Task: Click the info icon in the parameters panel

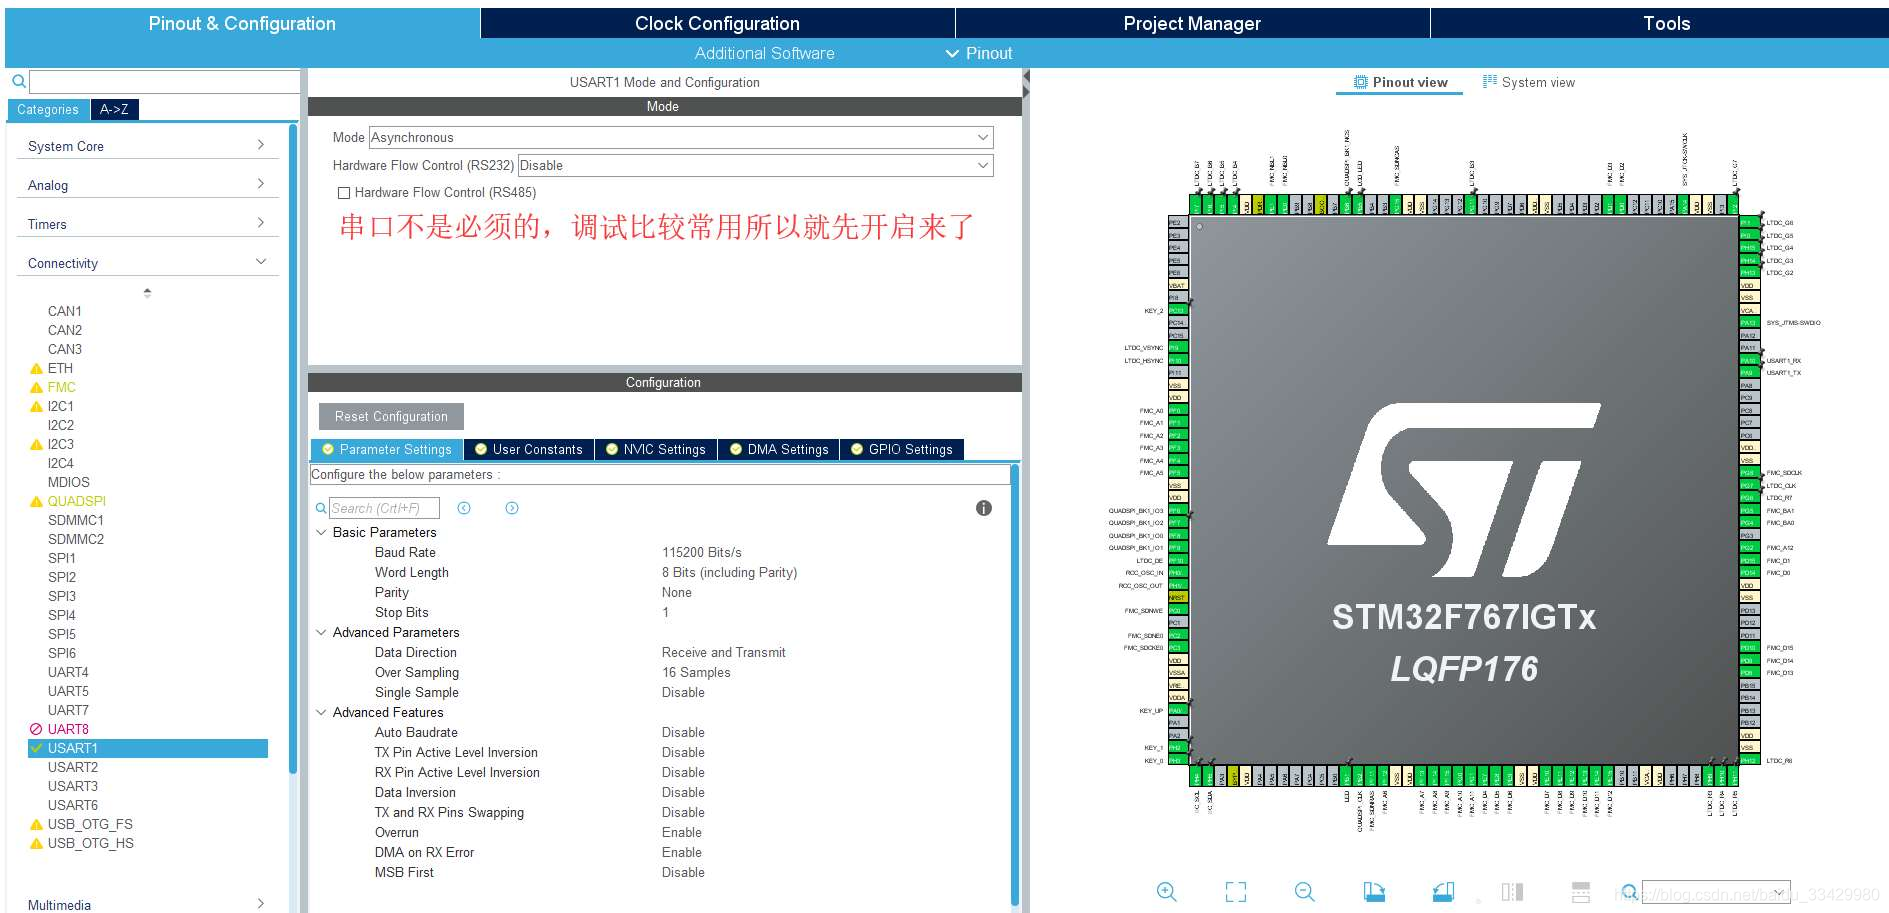Action: [984, 508]
